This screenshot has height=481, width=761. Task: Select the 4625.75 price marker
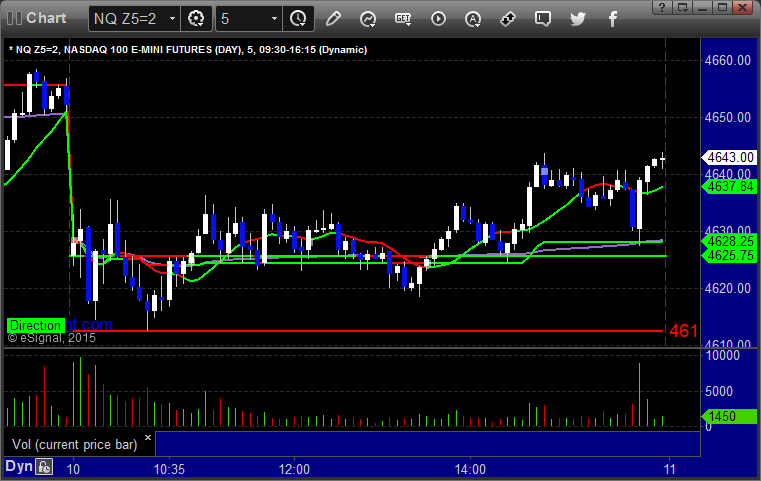(729, 255)
